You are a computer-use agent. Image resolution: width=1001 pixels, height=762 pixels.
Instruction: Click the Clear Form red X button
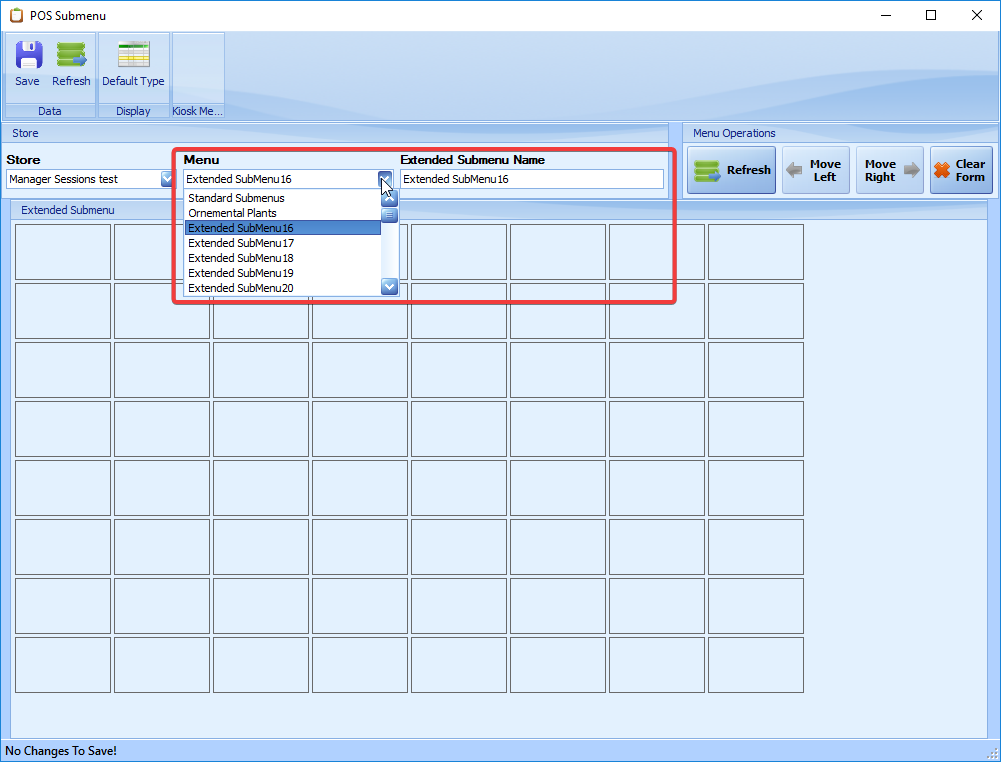[x=960, y=171]
